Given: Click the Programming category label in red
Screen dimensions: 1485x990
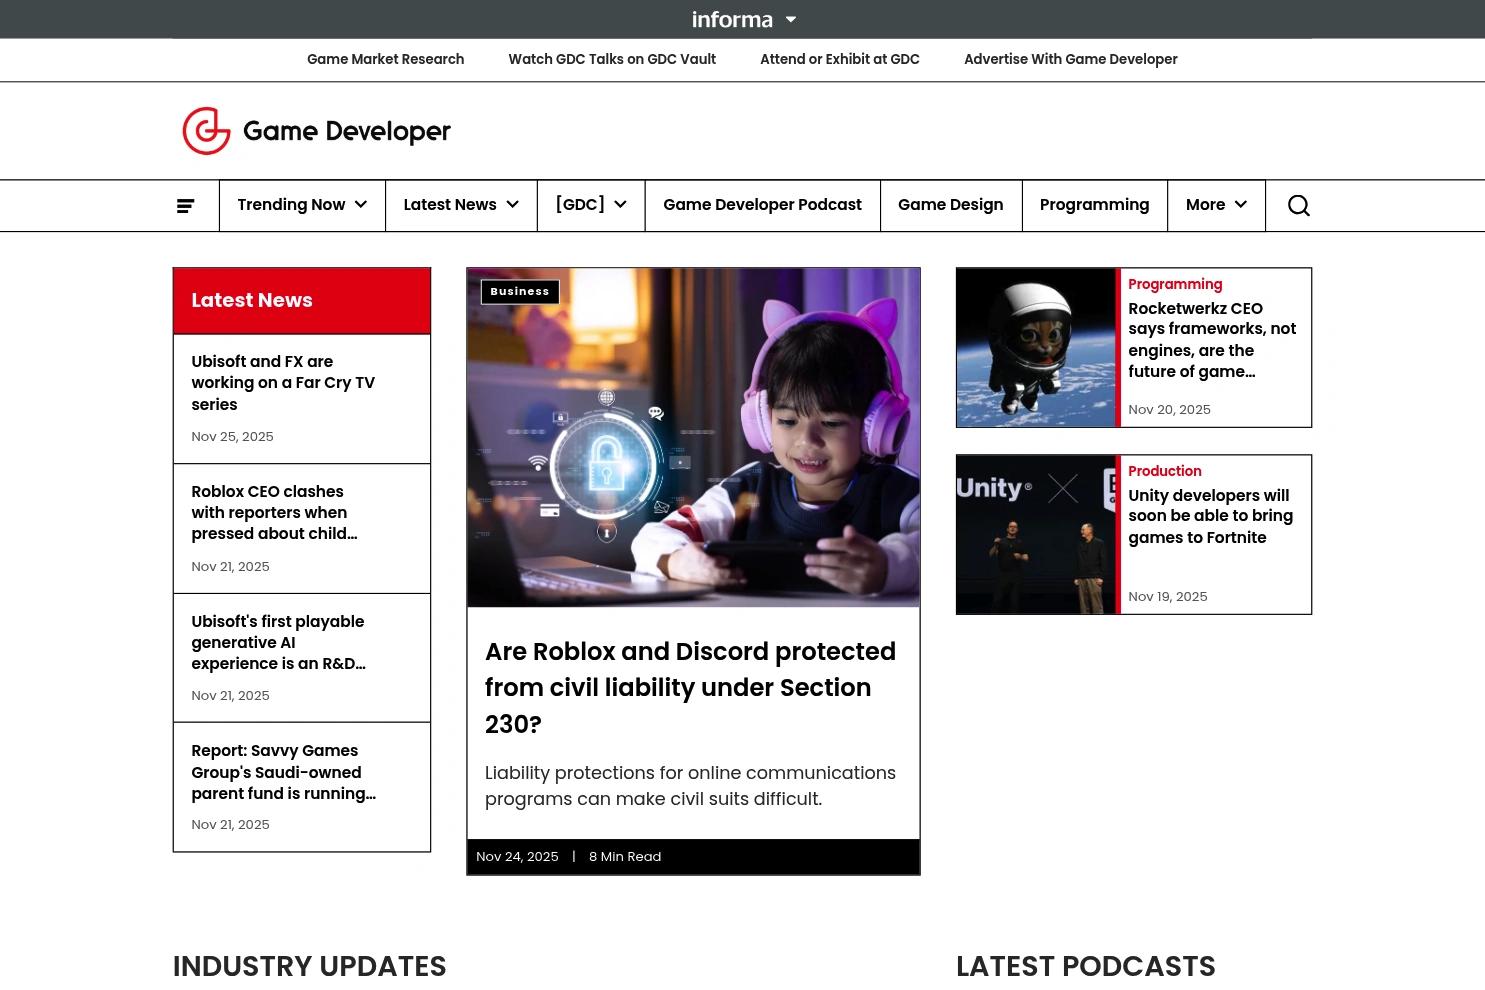Looking at the screenshot, I should 1175,285.
